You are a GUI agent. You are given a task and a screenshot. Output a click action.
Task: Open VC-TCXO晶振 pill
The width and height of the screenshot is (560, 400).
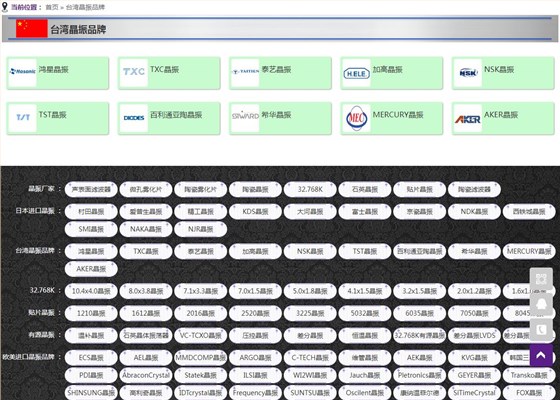coord(201,335)
